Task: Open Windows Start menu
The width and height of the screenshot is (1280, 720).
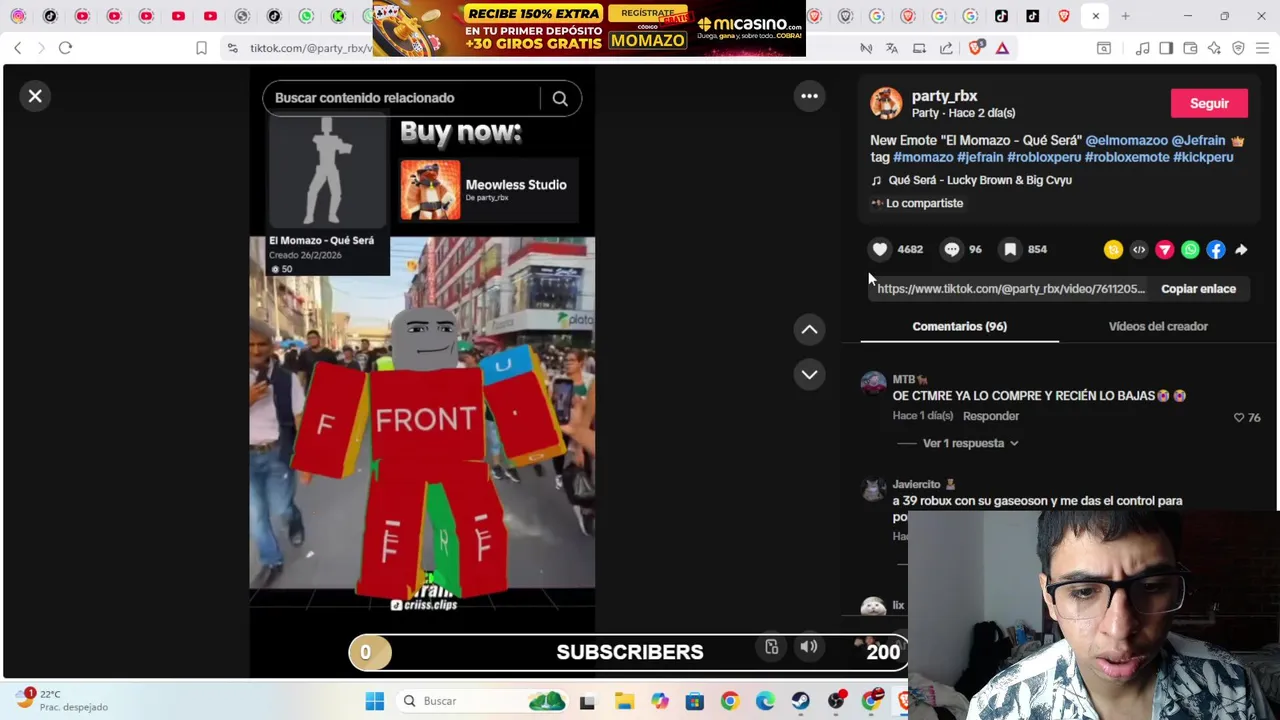Action: [375, 701]
